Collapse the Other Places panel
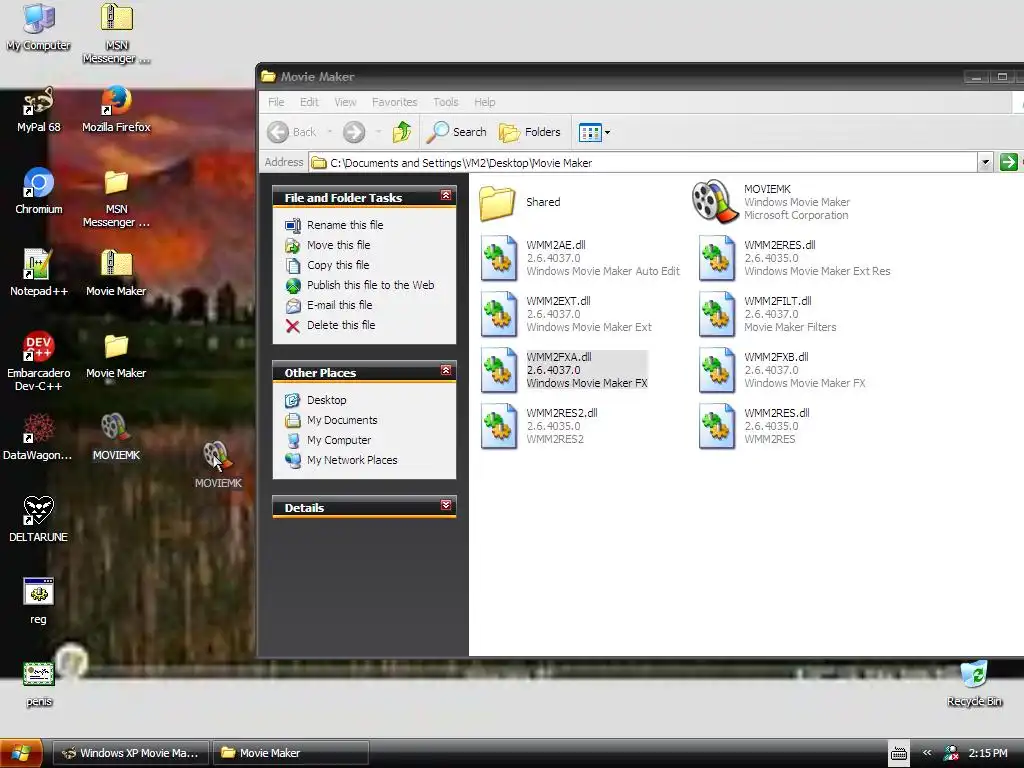 tap(446, 371)
